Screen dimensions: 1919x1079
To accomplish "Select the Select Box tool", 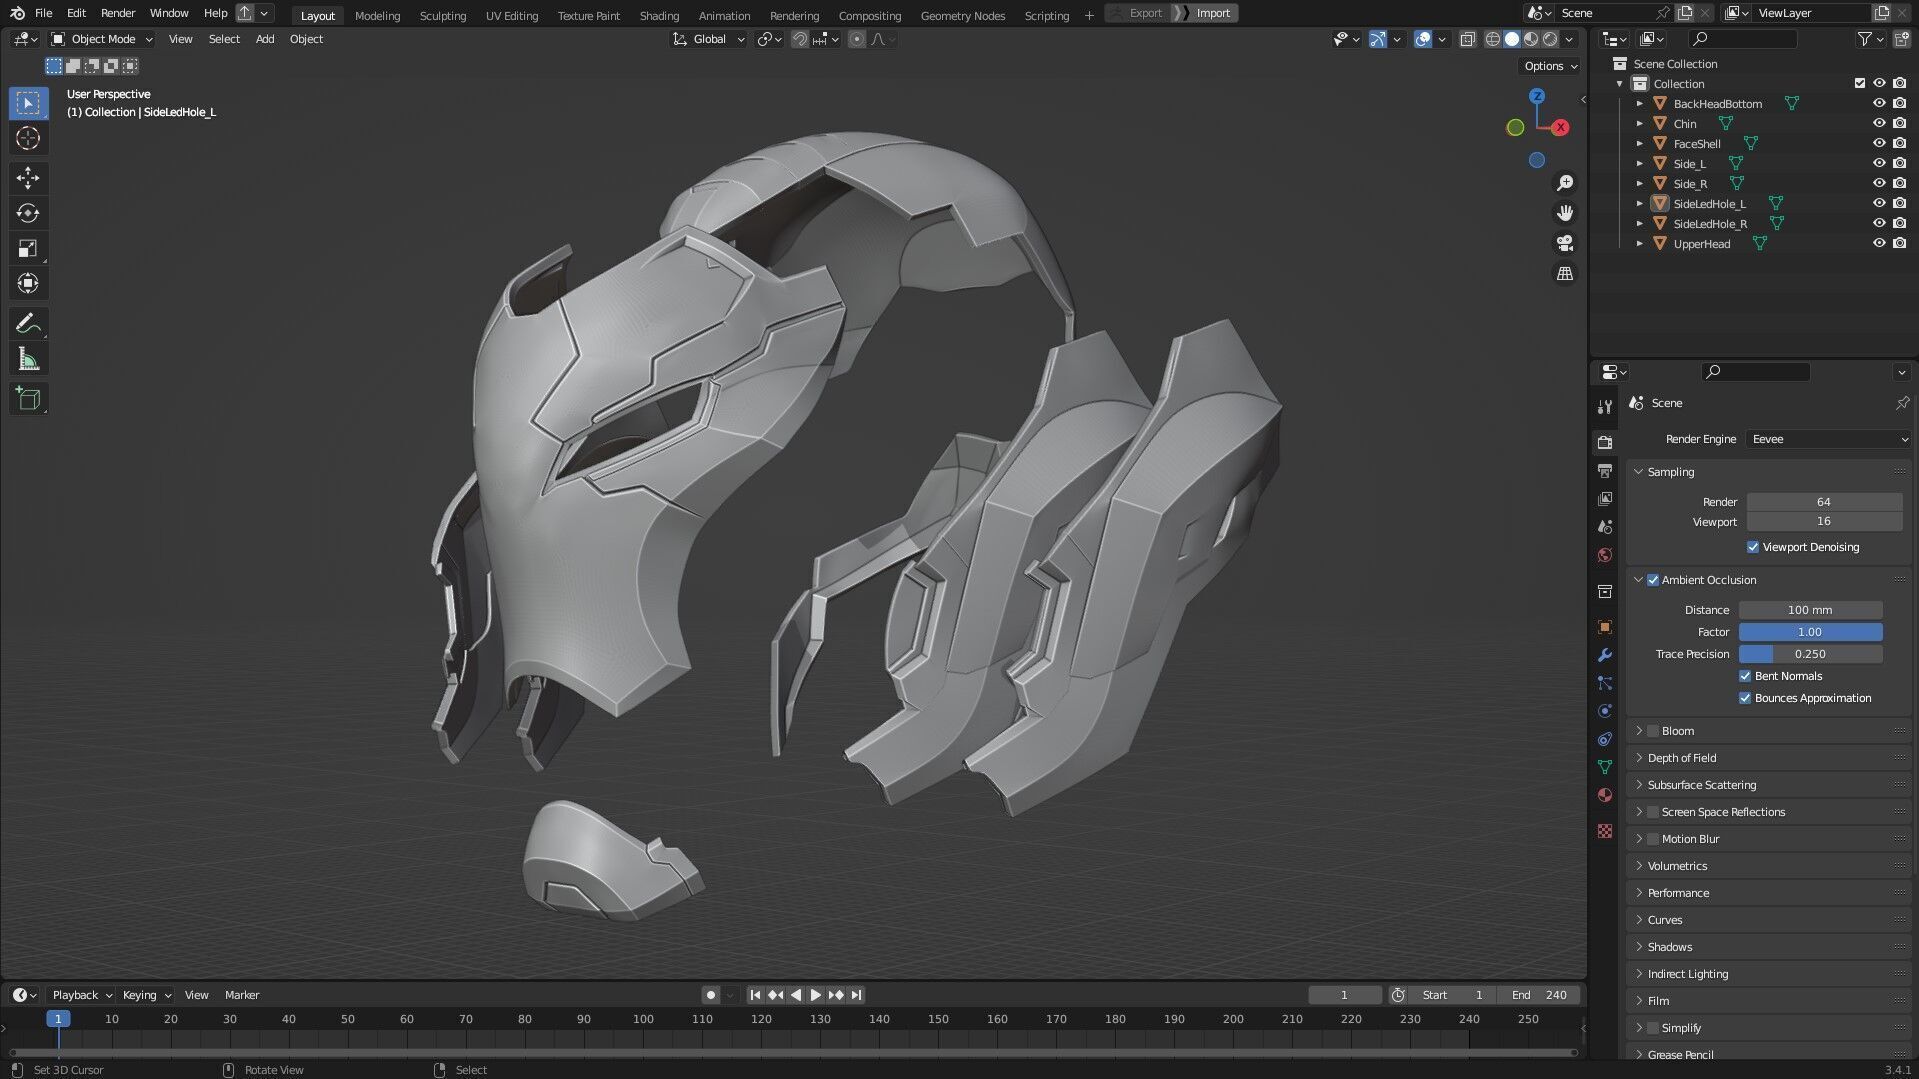I will click(28, 103).
